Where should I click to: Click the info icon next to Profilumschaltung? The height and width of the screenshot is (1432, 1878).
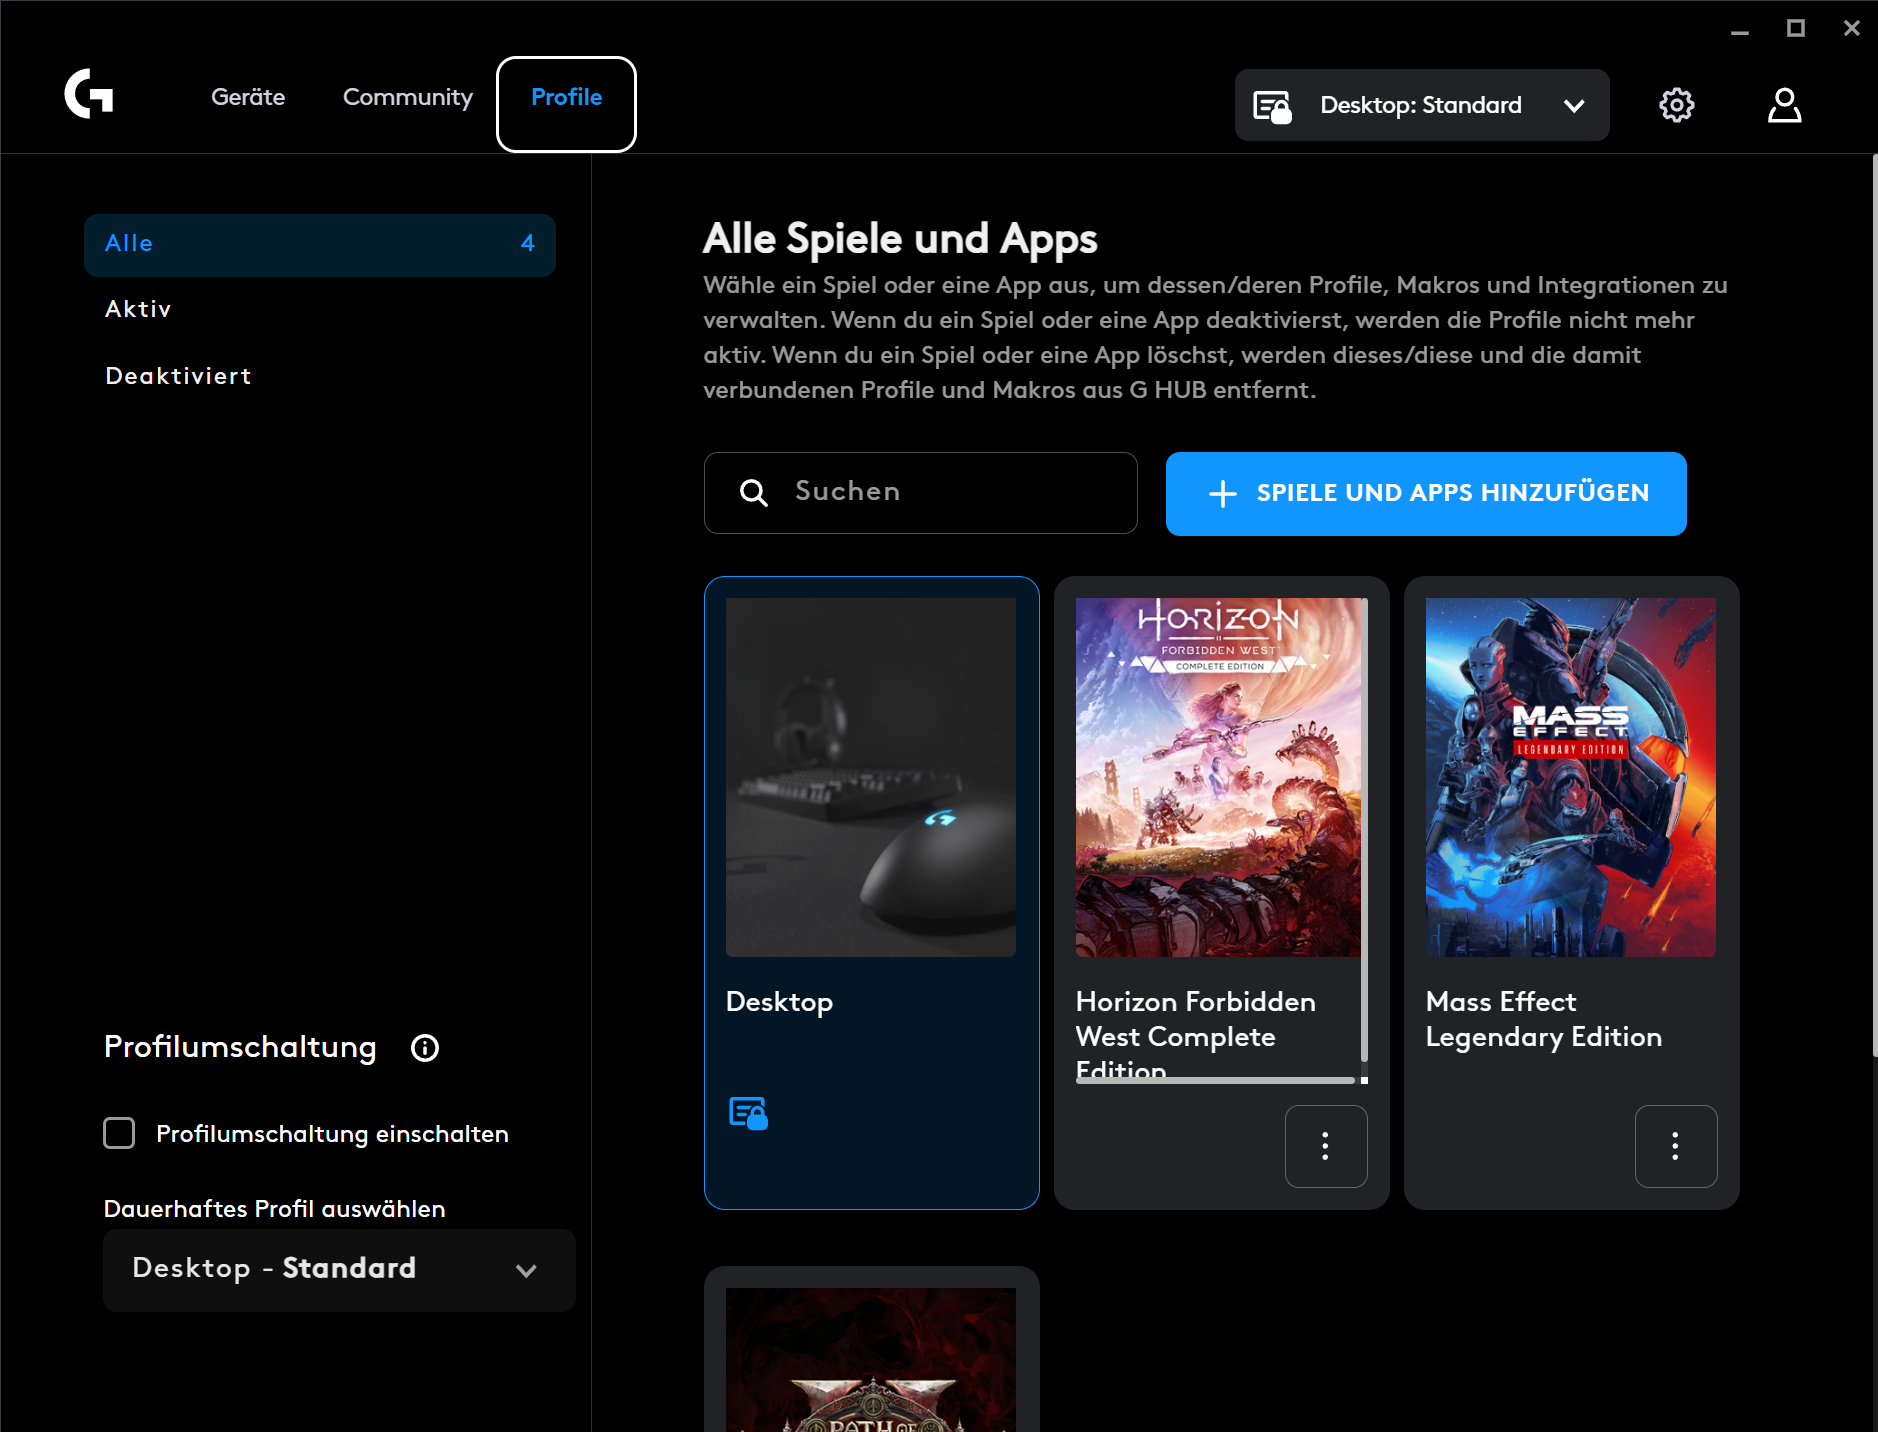(x=425, y=1048)
